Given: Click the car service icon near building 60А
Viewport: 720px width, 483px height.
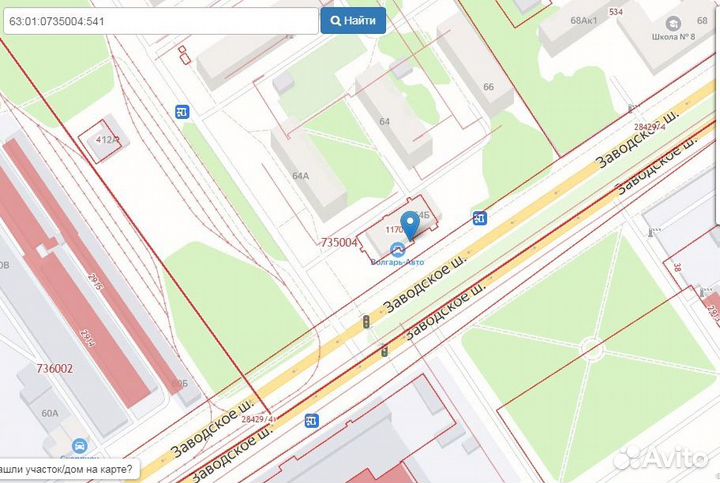Looking at the screenshot, I should tap(79, 446).
